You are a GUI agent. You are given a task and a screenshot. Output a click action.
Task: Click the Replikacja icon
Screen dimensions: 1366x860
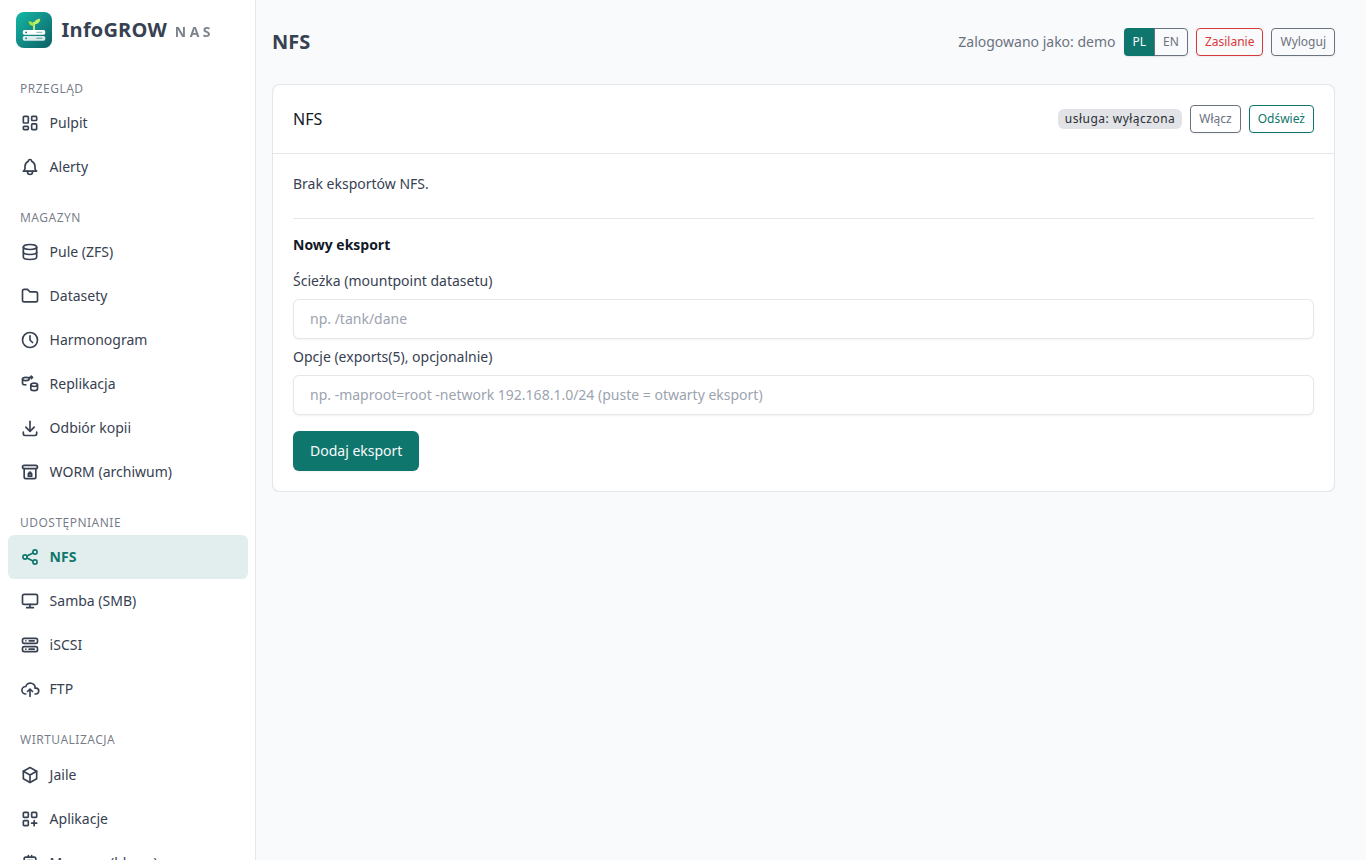30,384
